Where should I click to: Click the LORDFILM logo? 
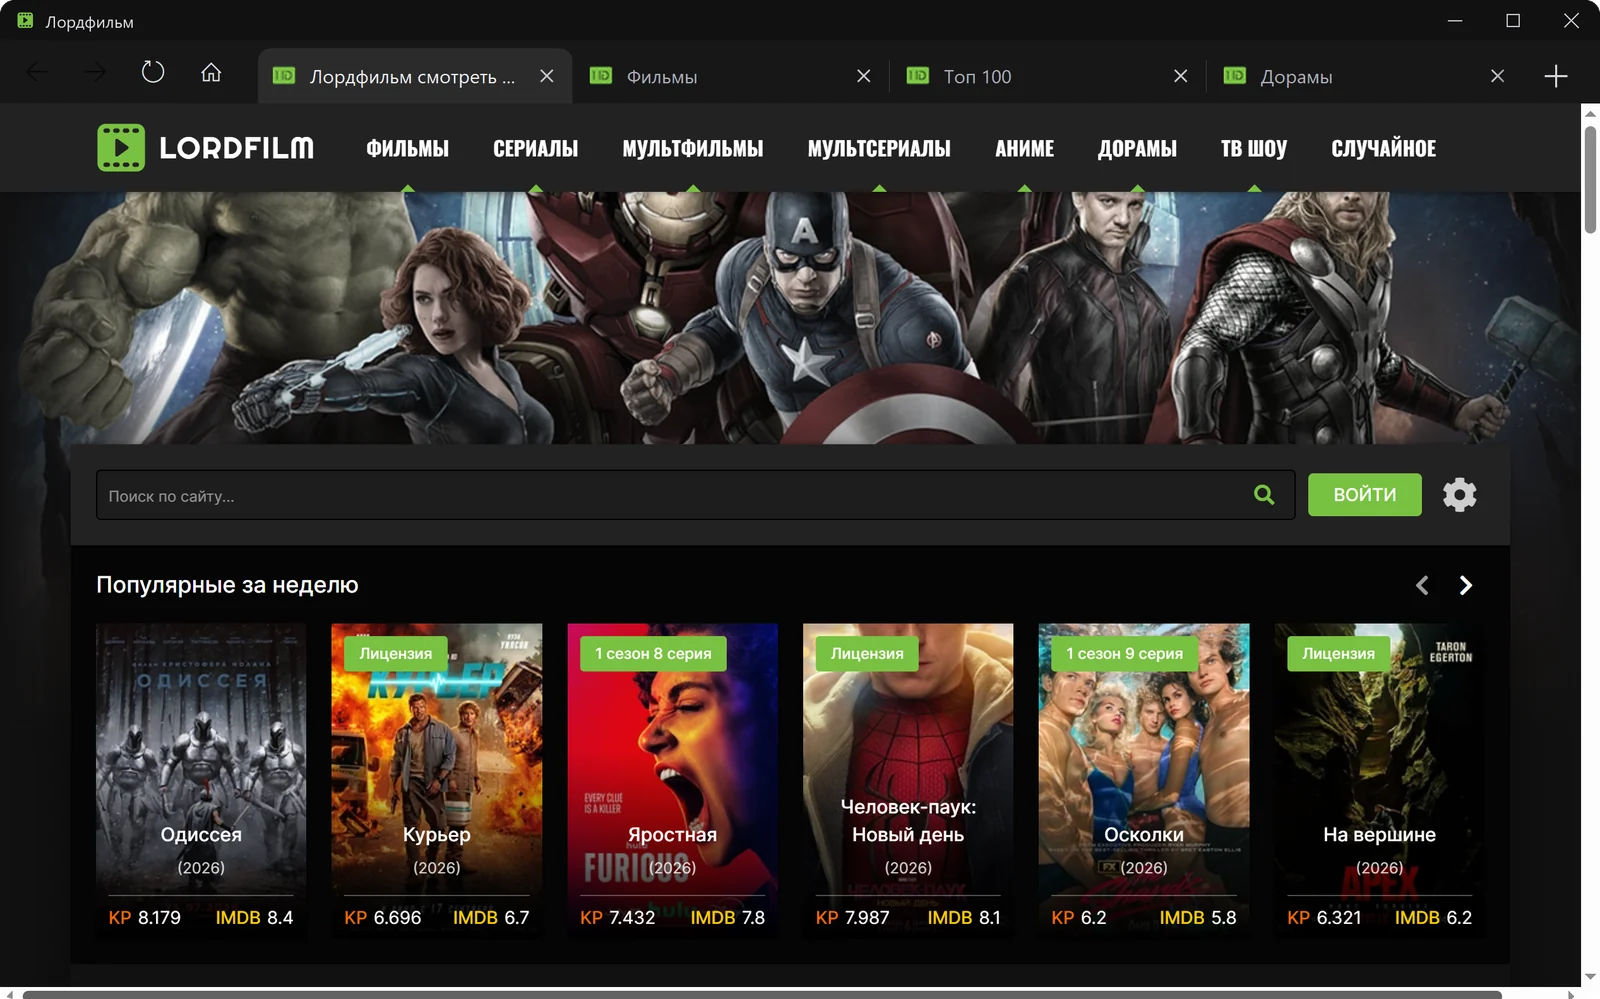206,148
